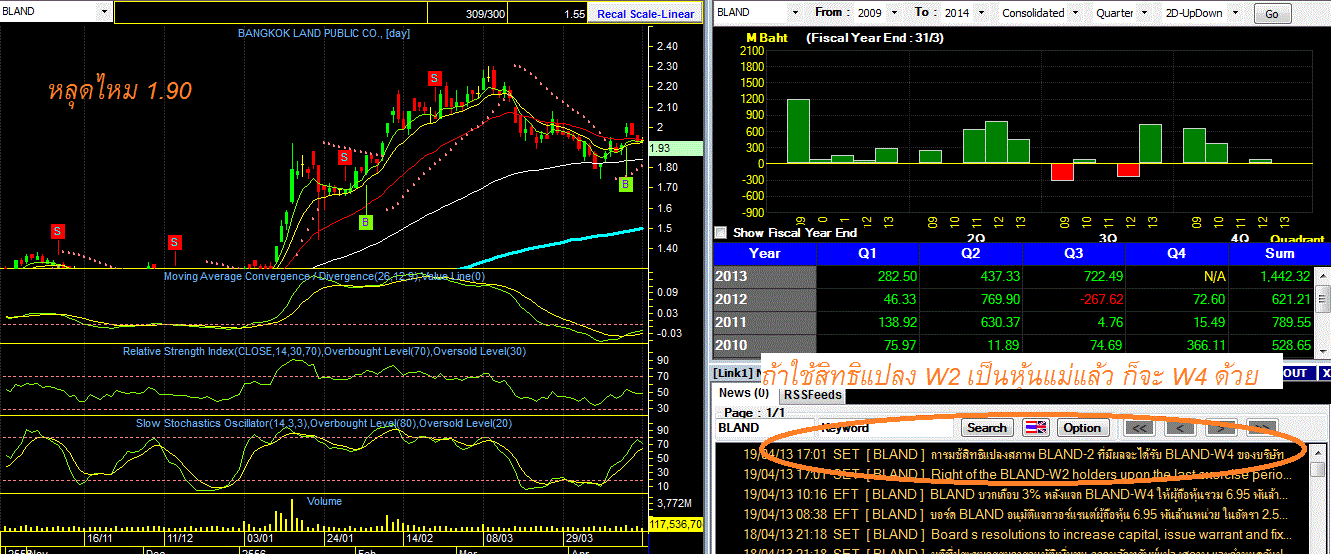The width and height of the screenshot is (1331, 554).
Task: Open the BLAND symbol dropdown in the earnings panel
Action: (795, 13)
